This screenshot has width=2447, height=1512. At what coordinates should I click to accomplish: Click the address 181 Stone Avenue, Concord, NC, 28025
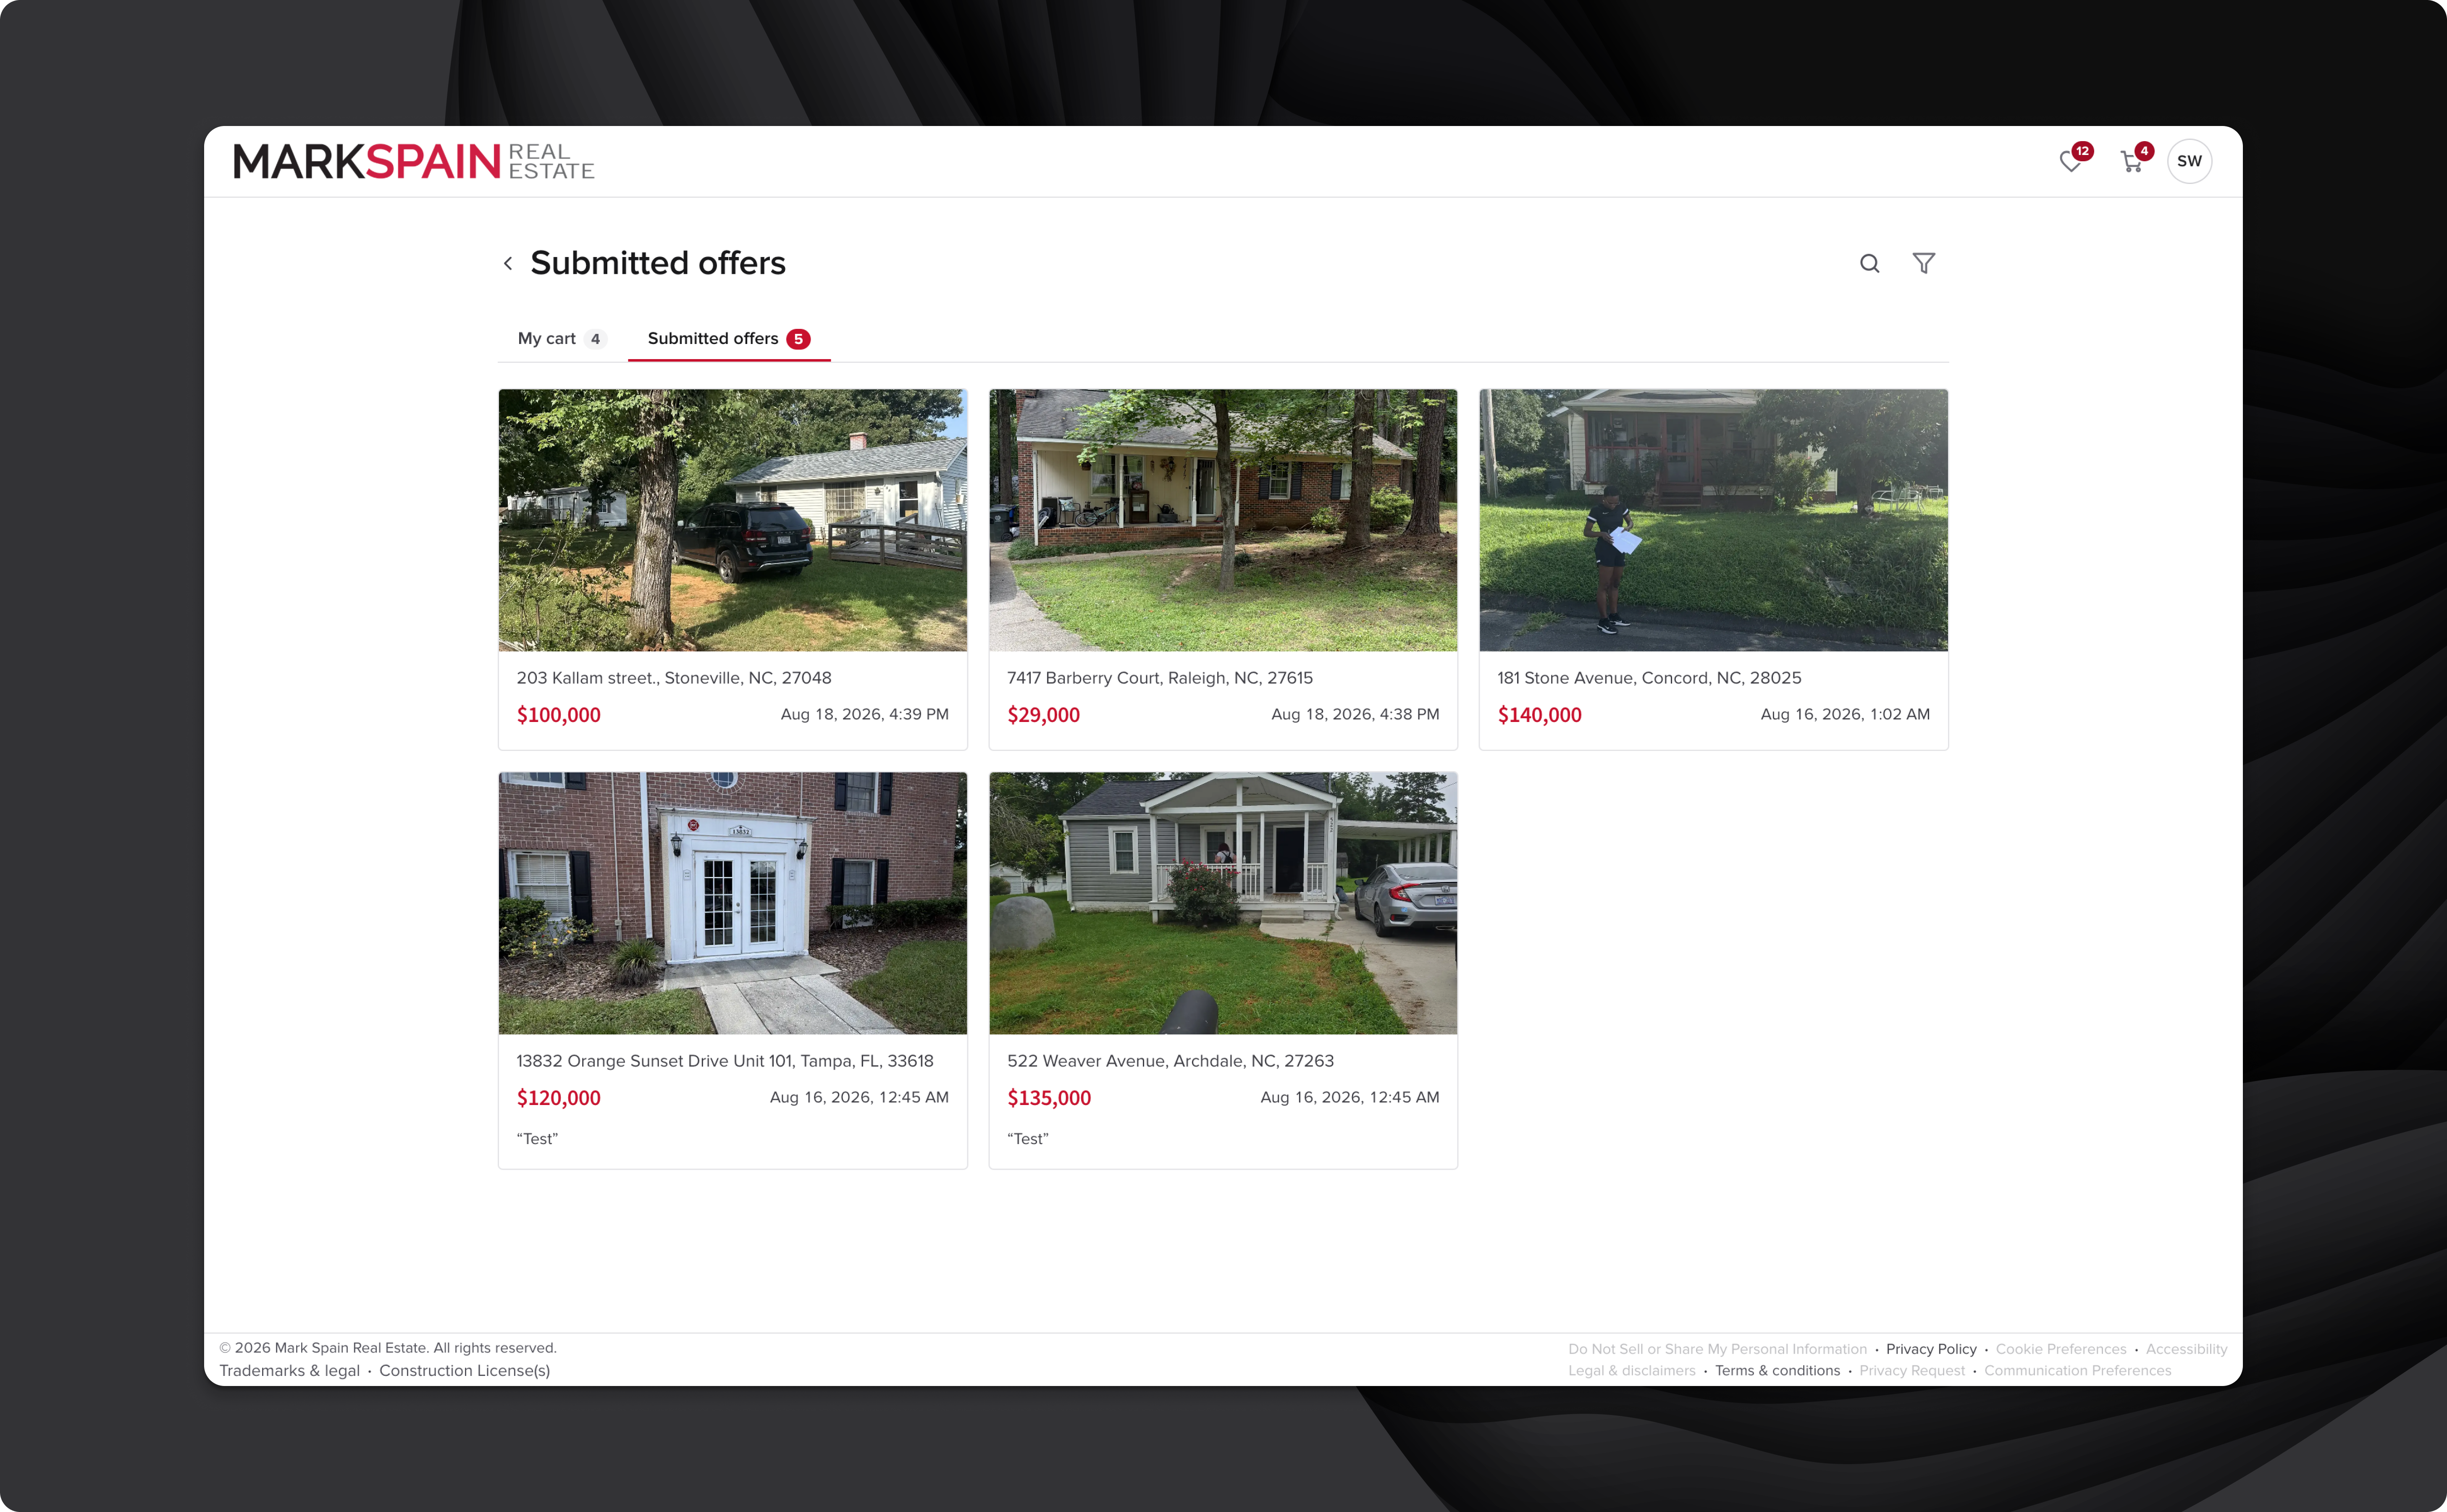tap(1649, 678)
